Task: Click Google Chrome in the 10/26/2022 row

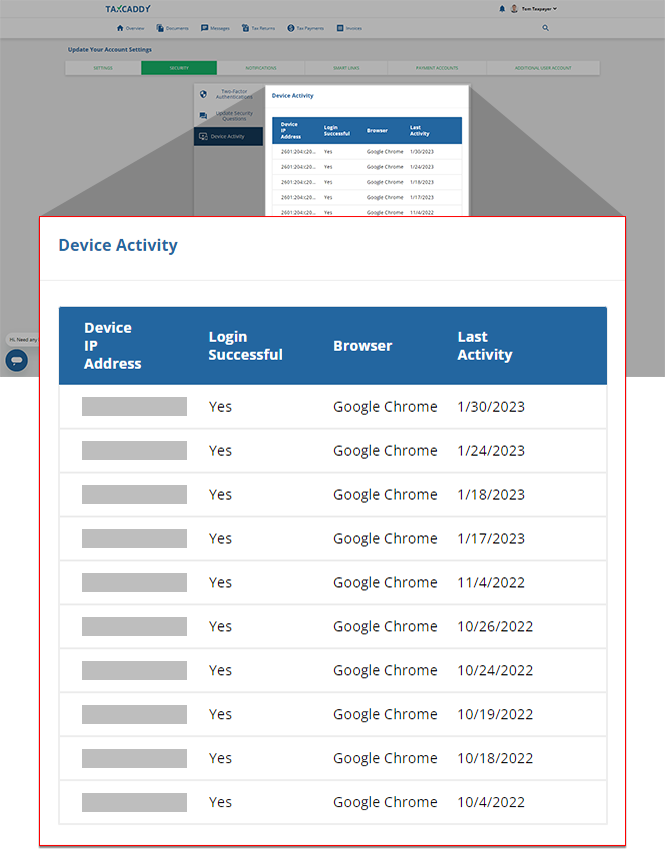Action: [385, 627]
